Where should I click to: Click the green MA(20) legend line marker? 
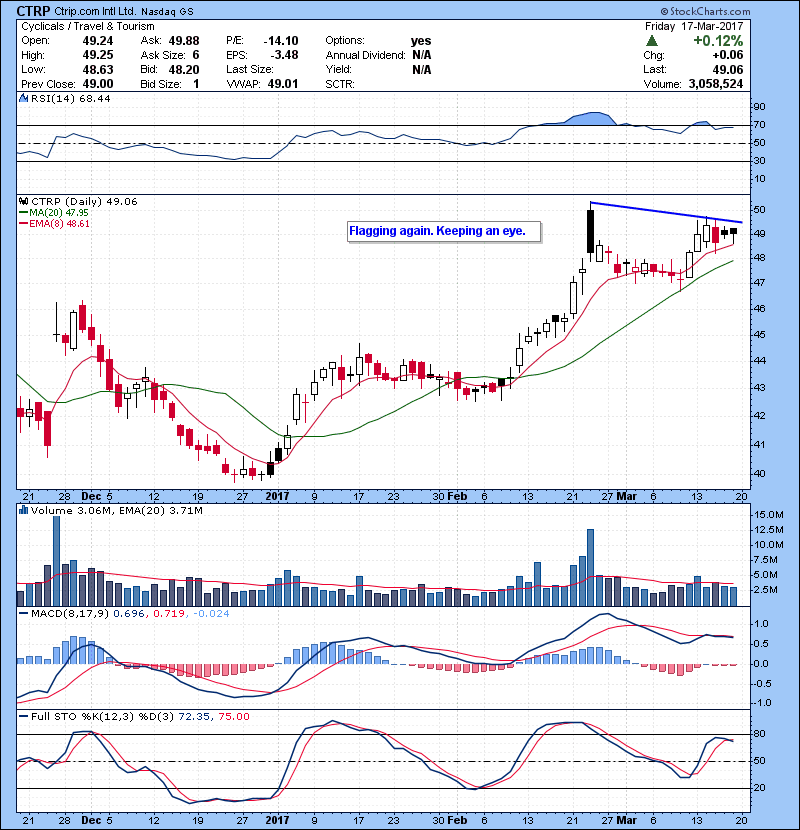click(22, 212)
